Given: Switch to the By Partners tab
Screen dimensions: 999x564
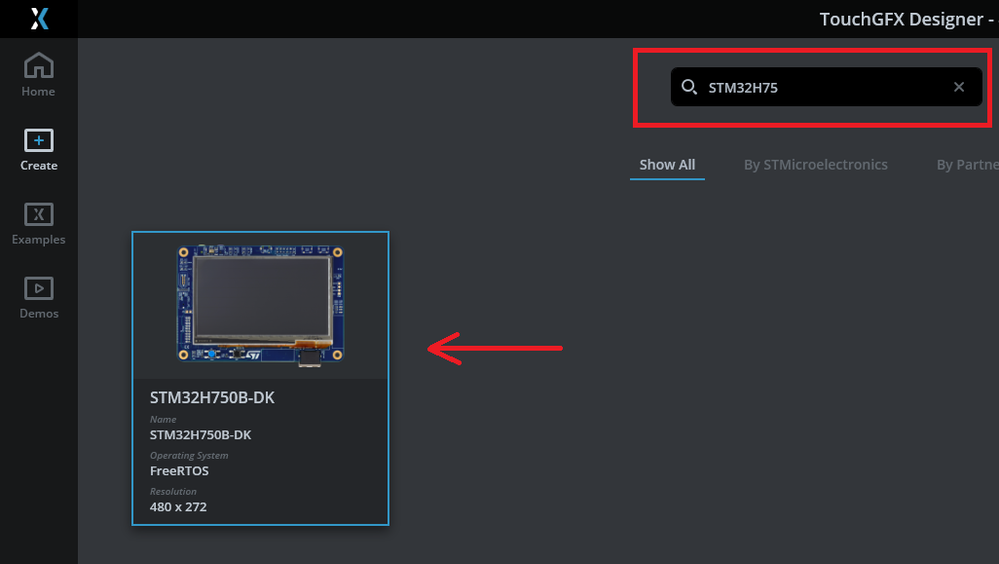Looking at the screenshot, I should point(967,164).
